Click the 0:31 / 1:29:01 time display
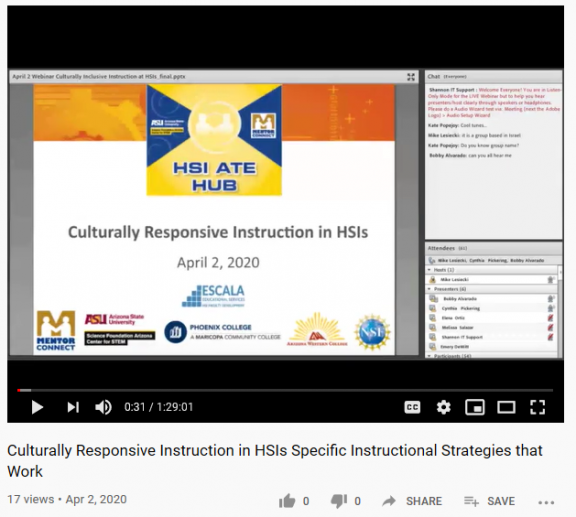576x517 pixels. (159, 407)
